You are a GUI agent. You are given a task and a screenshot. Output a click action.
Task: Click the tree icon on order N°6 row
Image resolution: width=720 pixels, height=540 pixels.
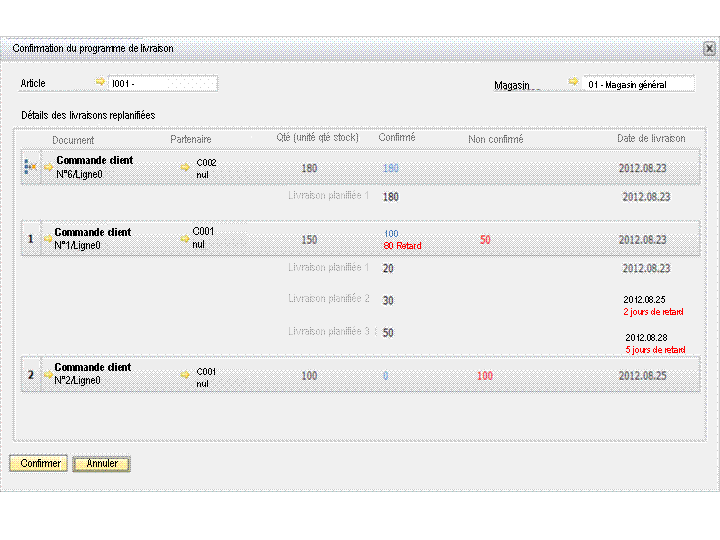coord(30,166)
